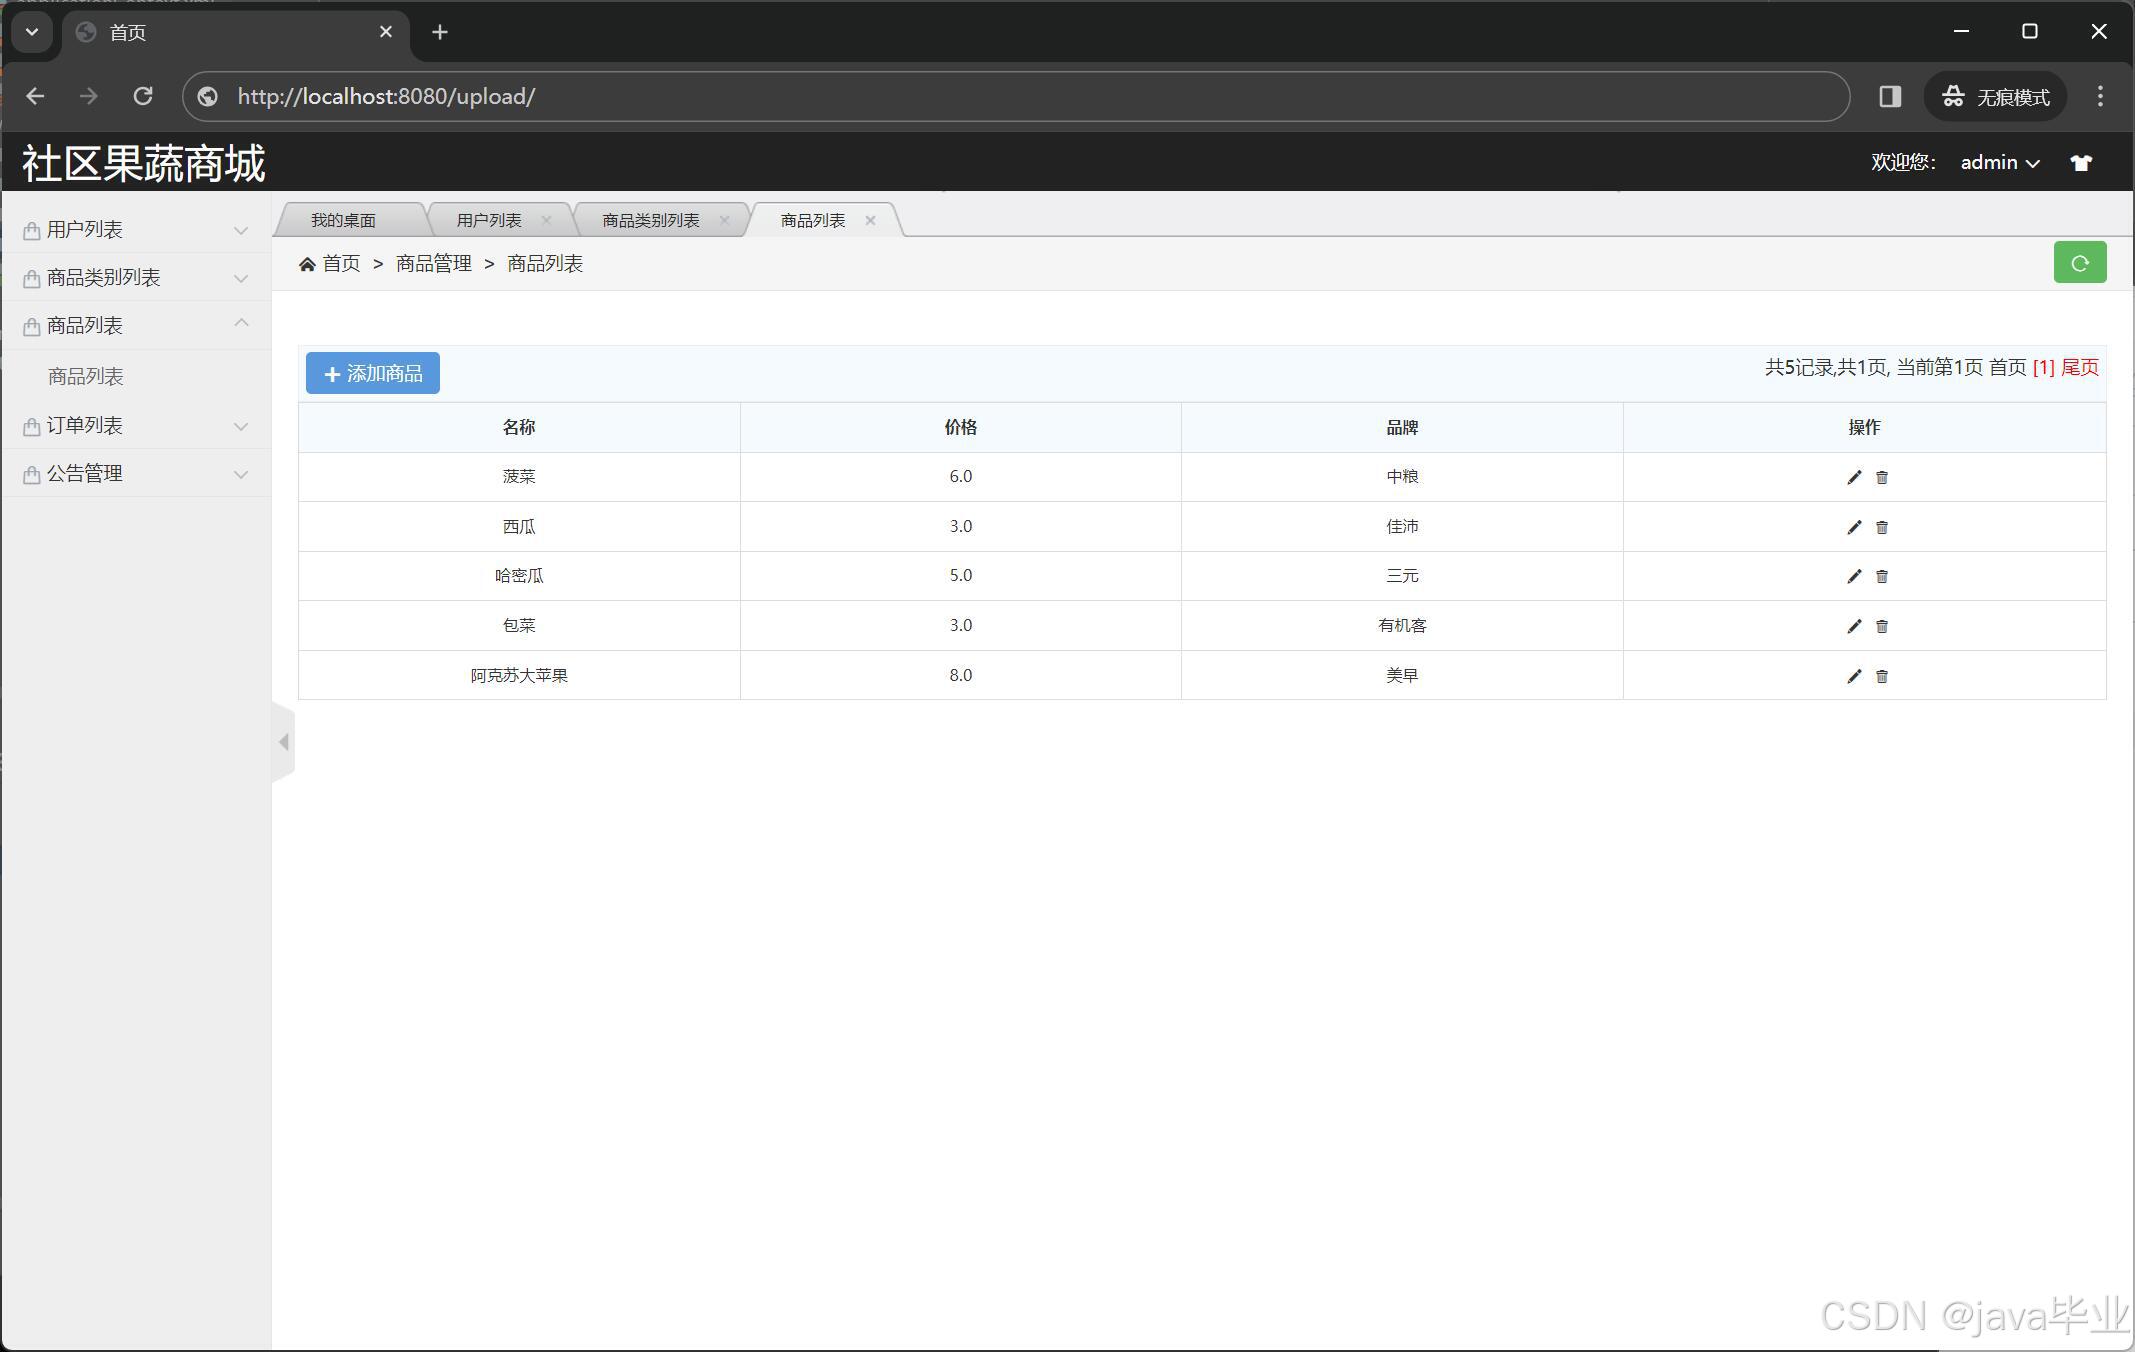Expand the 公告管理 sidebar menu
Screen dimensions: 2135x1352
click(x=137, y=474)
